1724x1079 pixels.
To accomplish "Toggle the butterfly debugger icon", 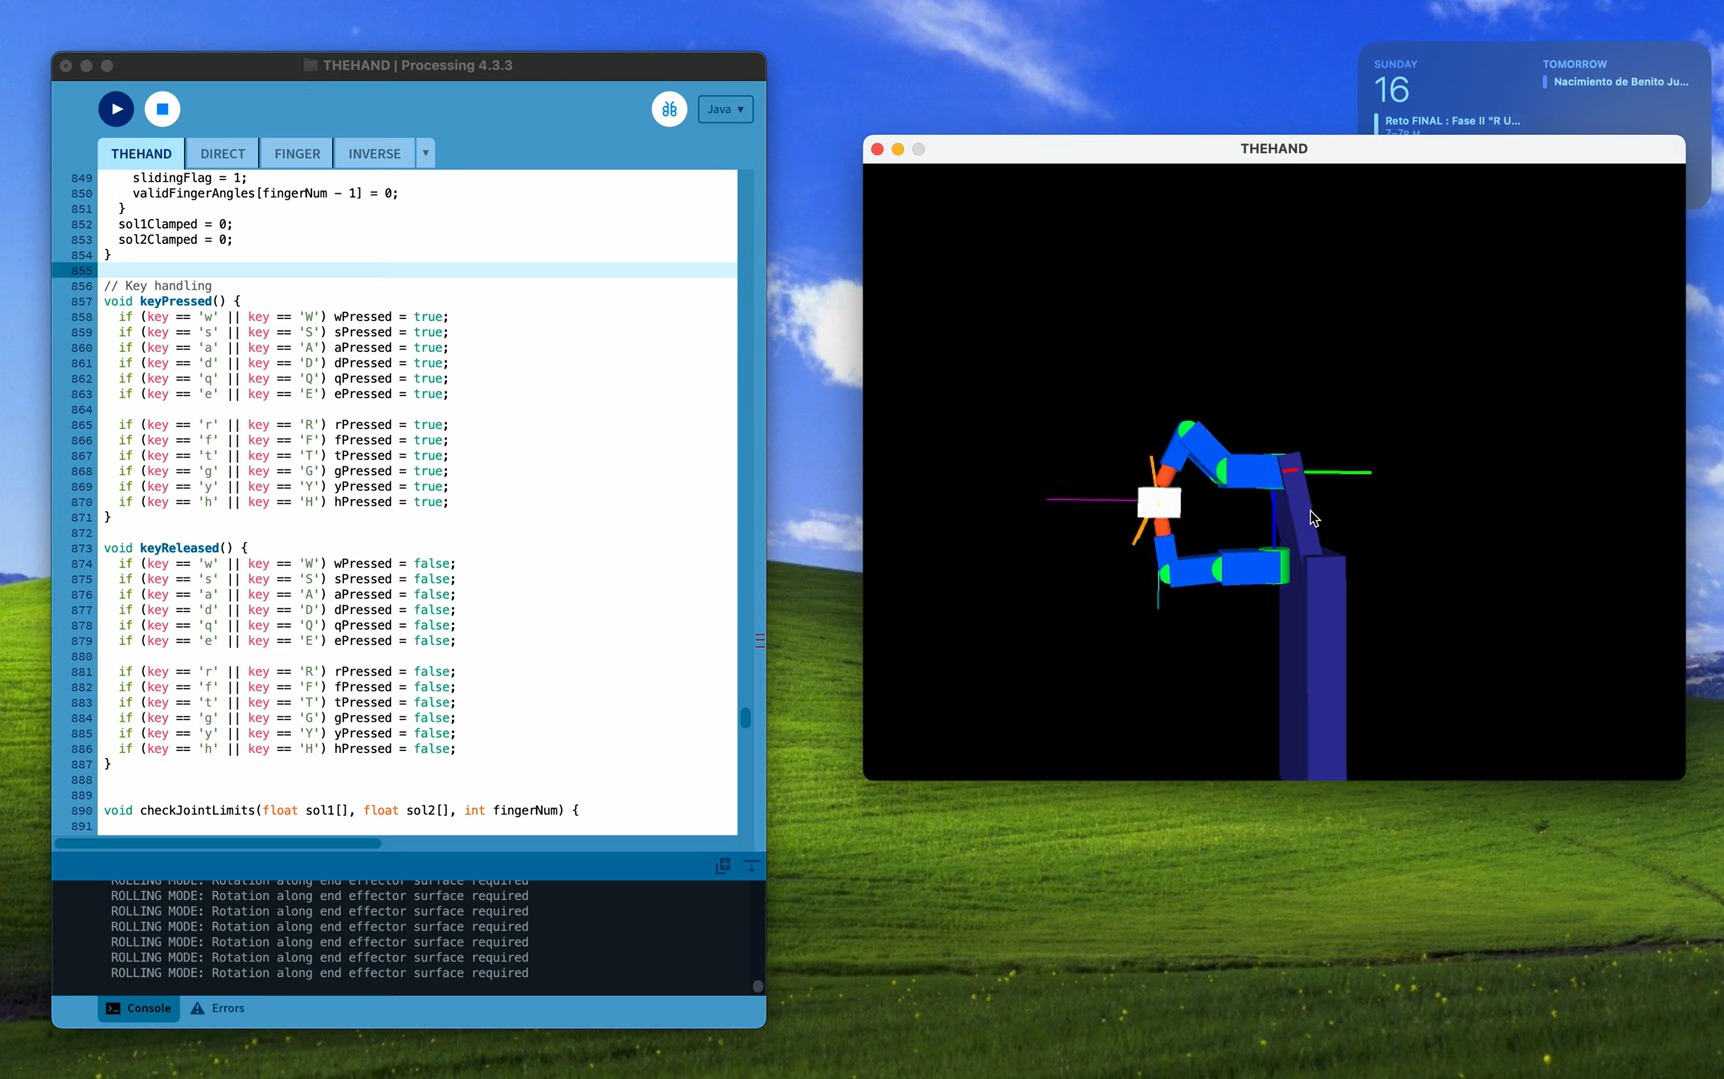I will click(669, 109).
